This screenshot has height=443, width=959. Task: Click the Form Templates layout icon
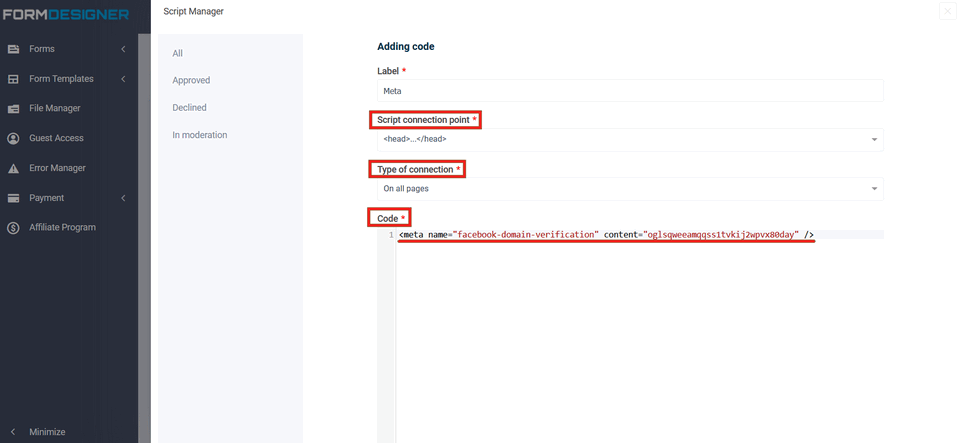[x=13, y=79]
